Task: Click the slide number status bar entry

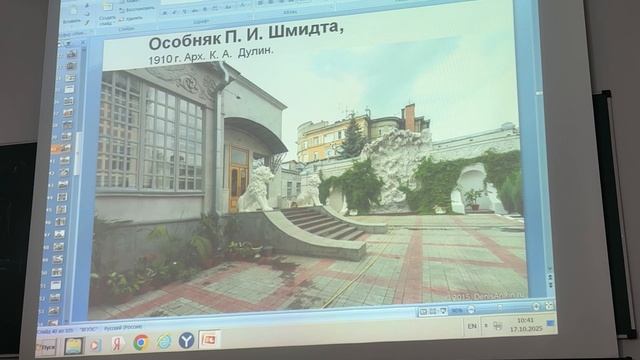Action: [56, 331]
